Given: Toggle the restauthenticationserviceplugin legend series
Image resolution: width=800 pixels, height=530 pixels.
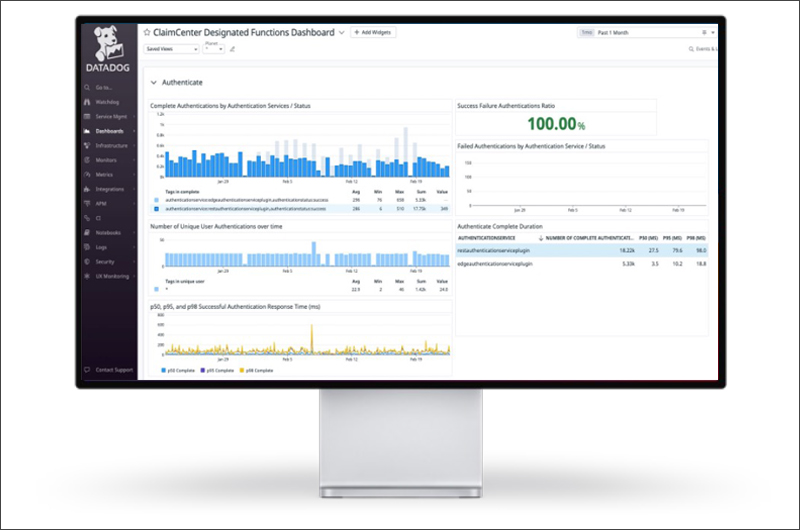Looking at the screenshot, I should [156, 209].
